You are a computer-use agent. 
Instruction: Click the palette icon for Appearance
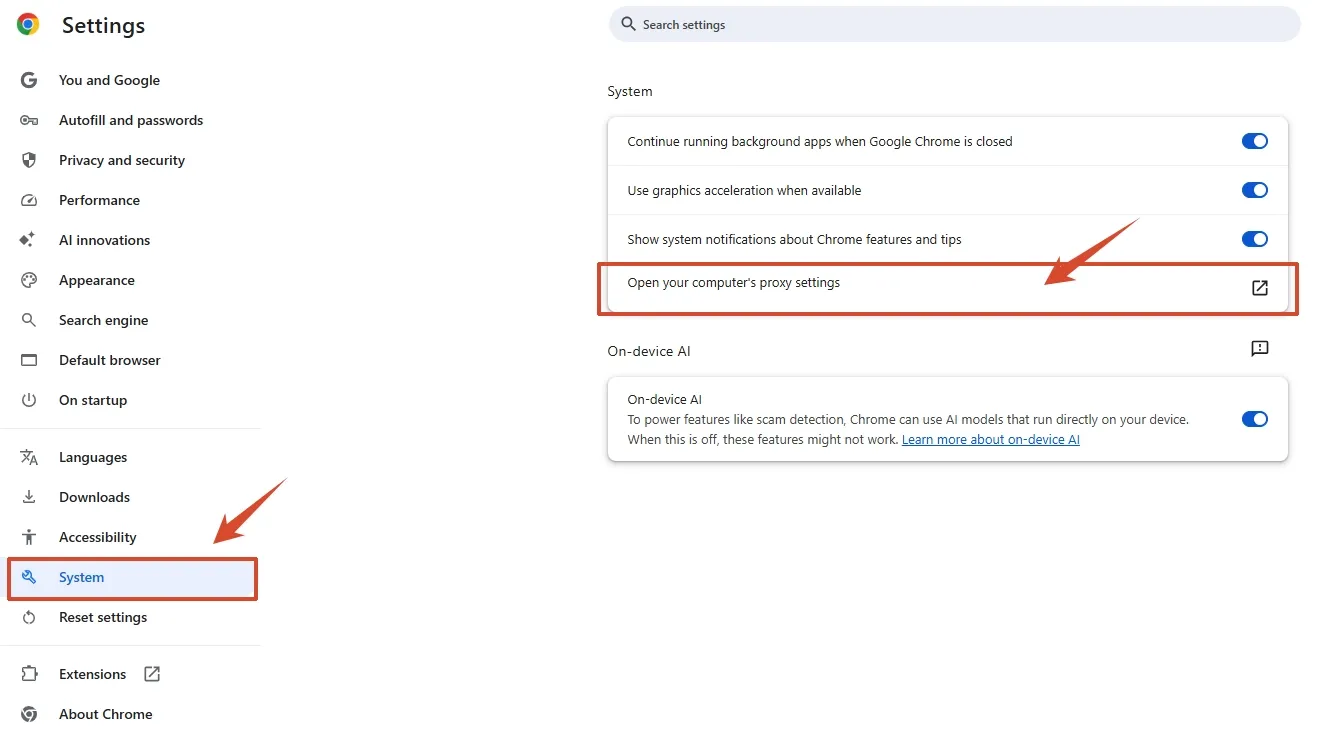pos(29,280)
